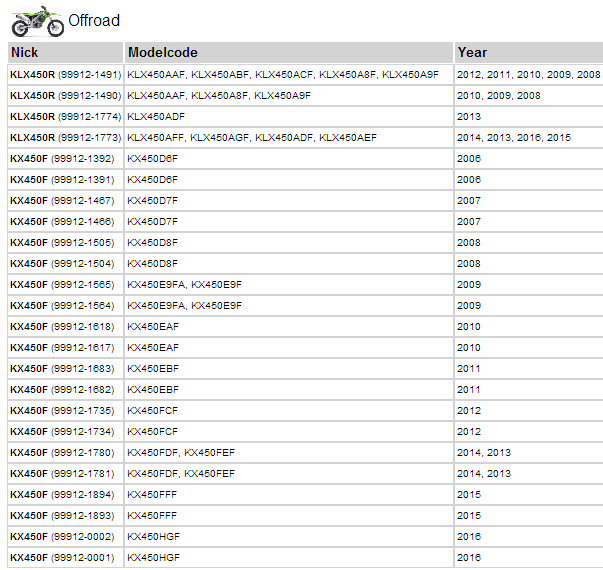Viewport: 603px width, 570px height.
Task: Click the Year column header
Action: click(472, 52)
